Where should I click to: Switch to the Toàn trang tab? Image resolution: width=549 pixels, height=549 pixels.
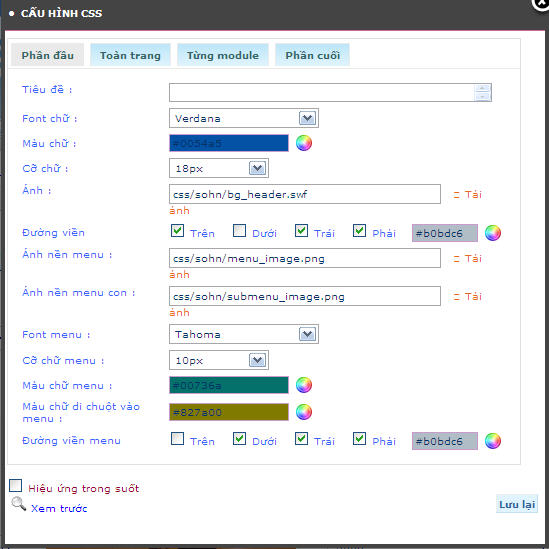(x=130, y=55)
